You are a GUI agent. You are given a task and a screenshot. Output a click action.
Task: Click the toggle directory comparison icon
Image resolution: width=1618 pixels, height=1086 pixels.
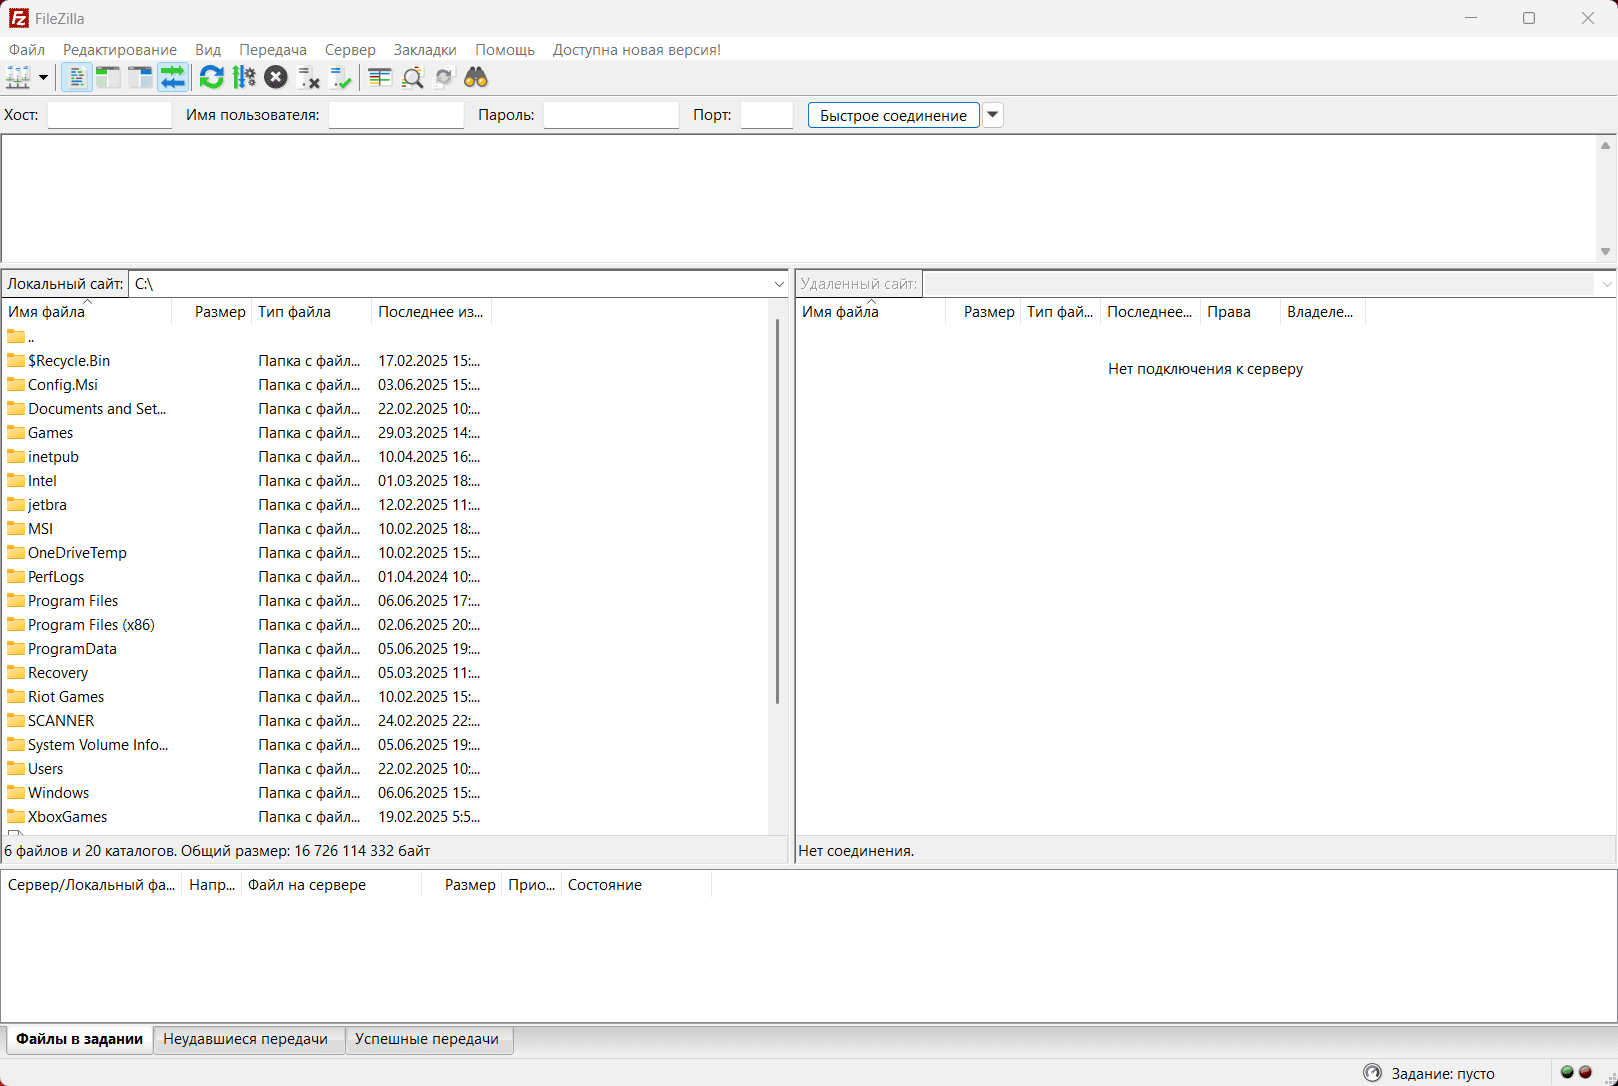pos(412,78)
